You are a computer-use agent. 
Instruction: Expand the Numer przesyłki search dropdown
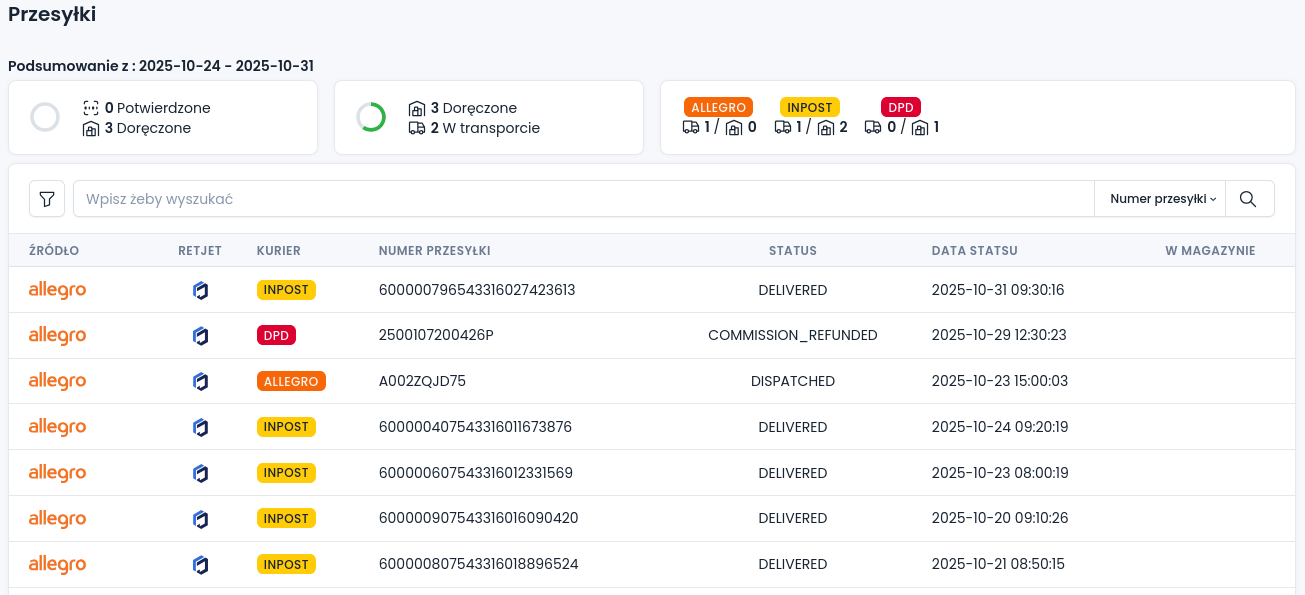[x=1162, y=199]
